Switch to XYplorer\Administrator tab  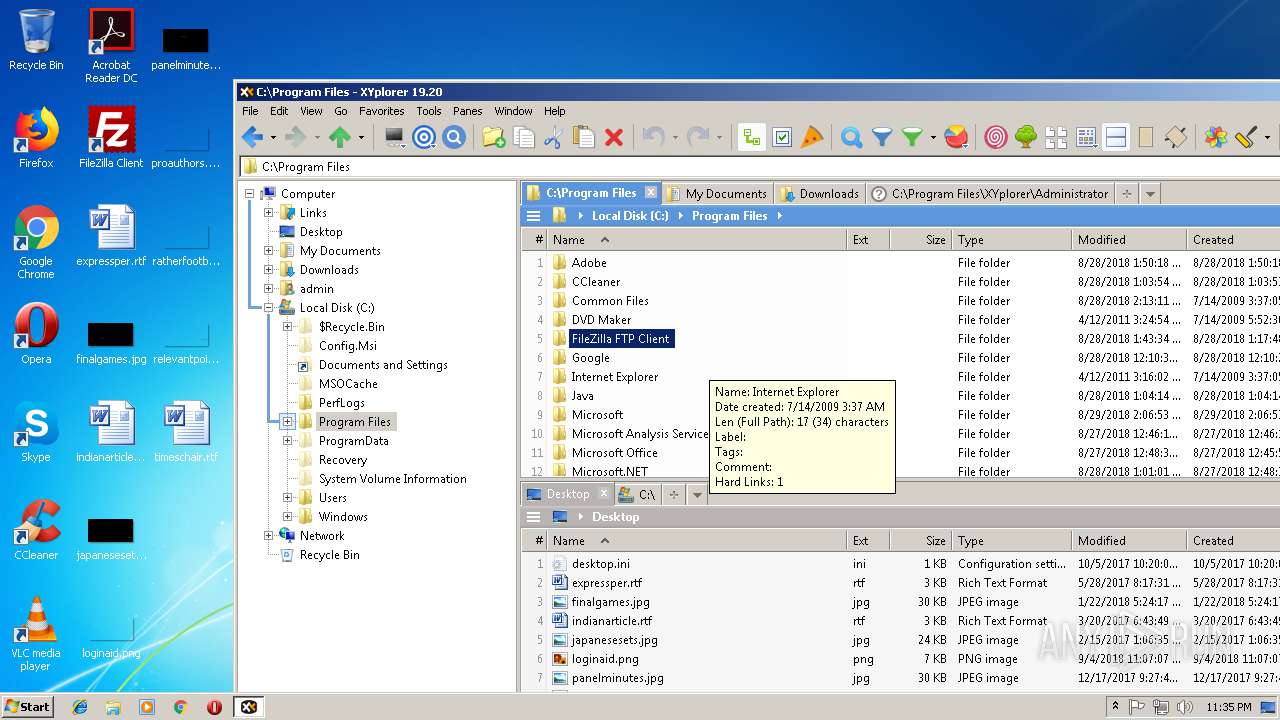pyautogui.click(x=990, y=194)
